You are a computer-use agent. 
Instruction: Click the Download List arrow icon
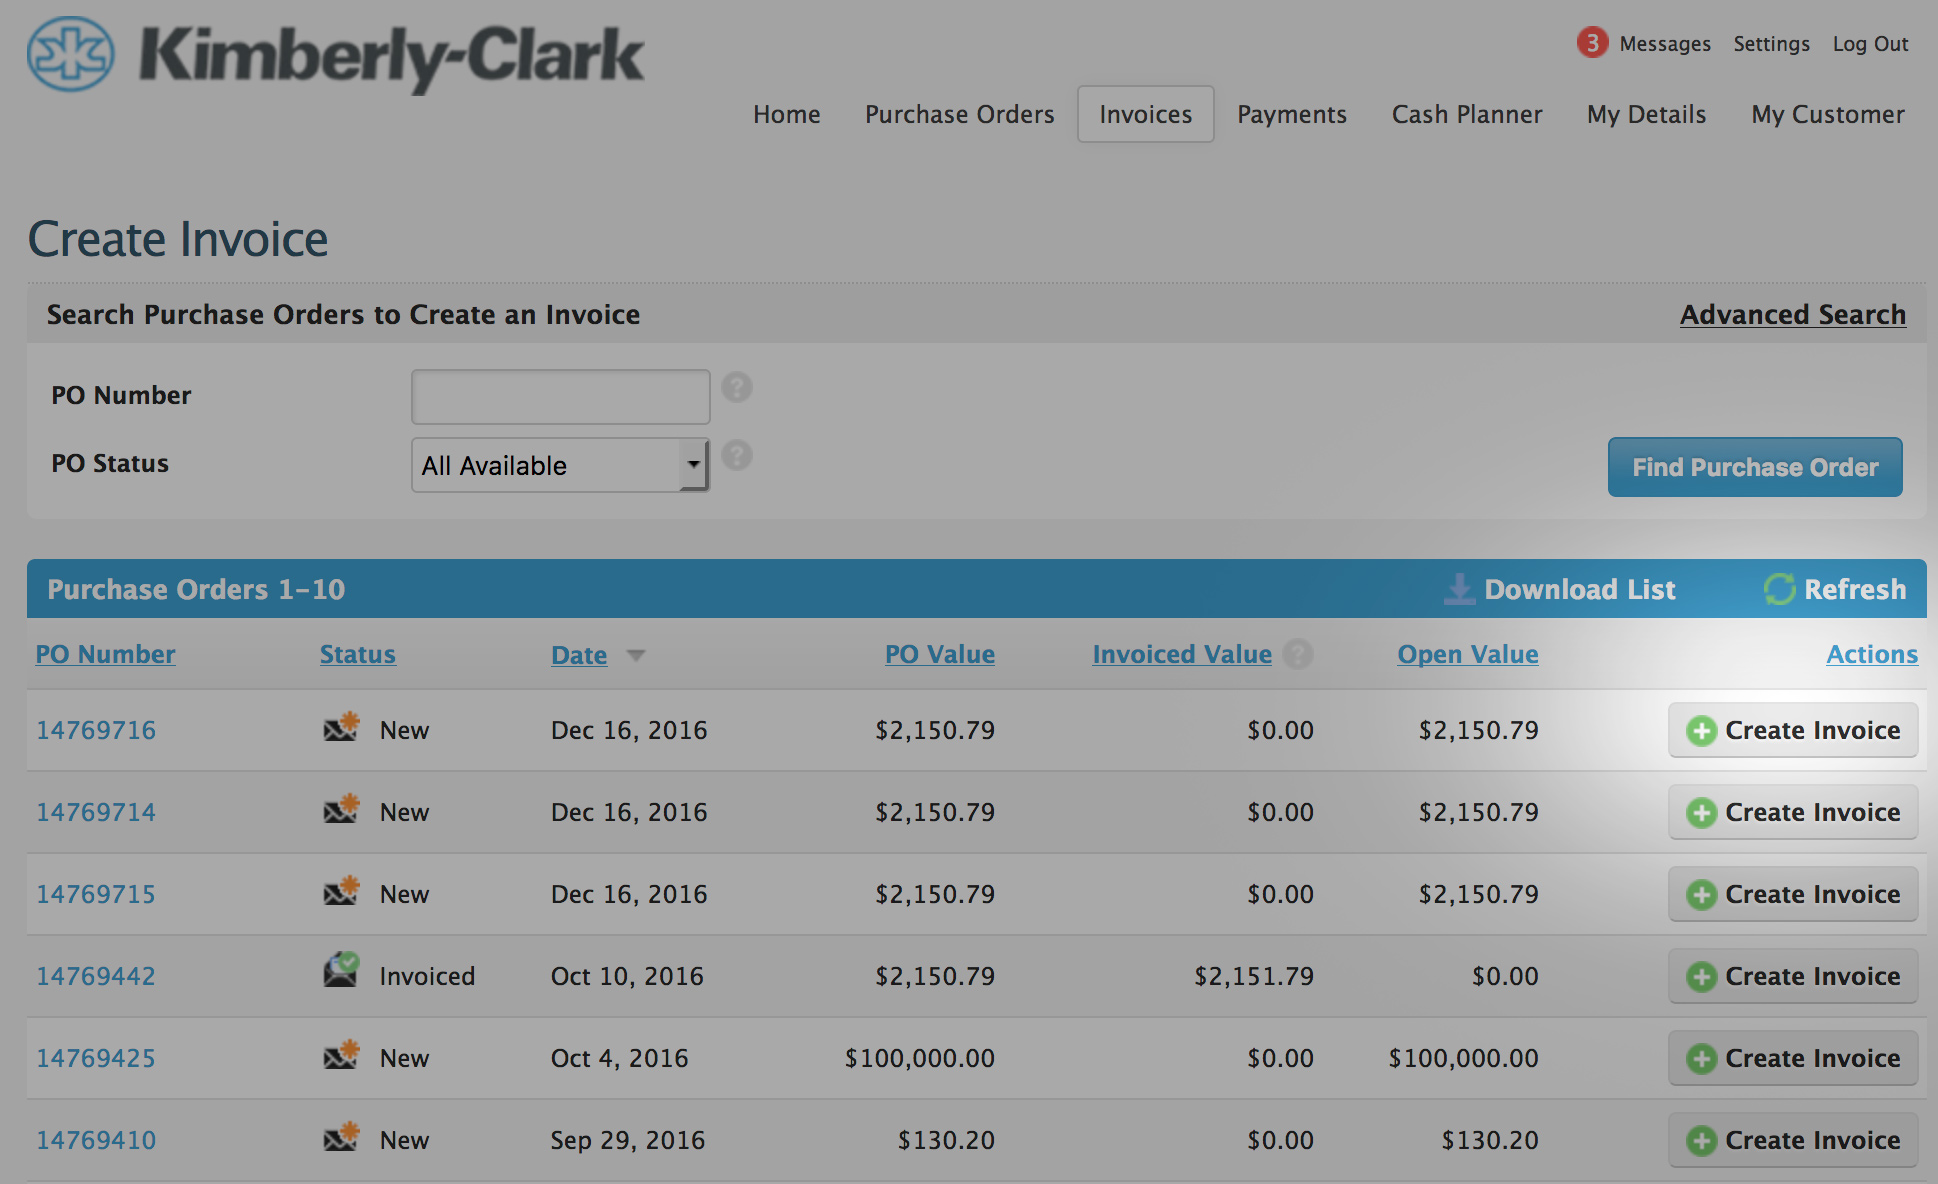click(1459, 589)
